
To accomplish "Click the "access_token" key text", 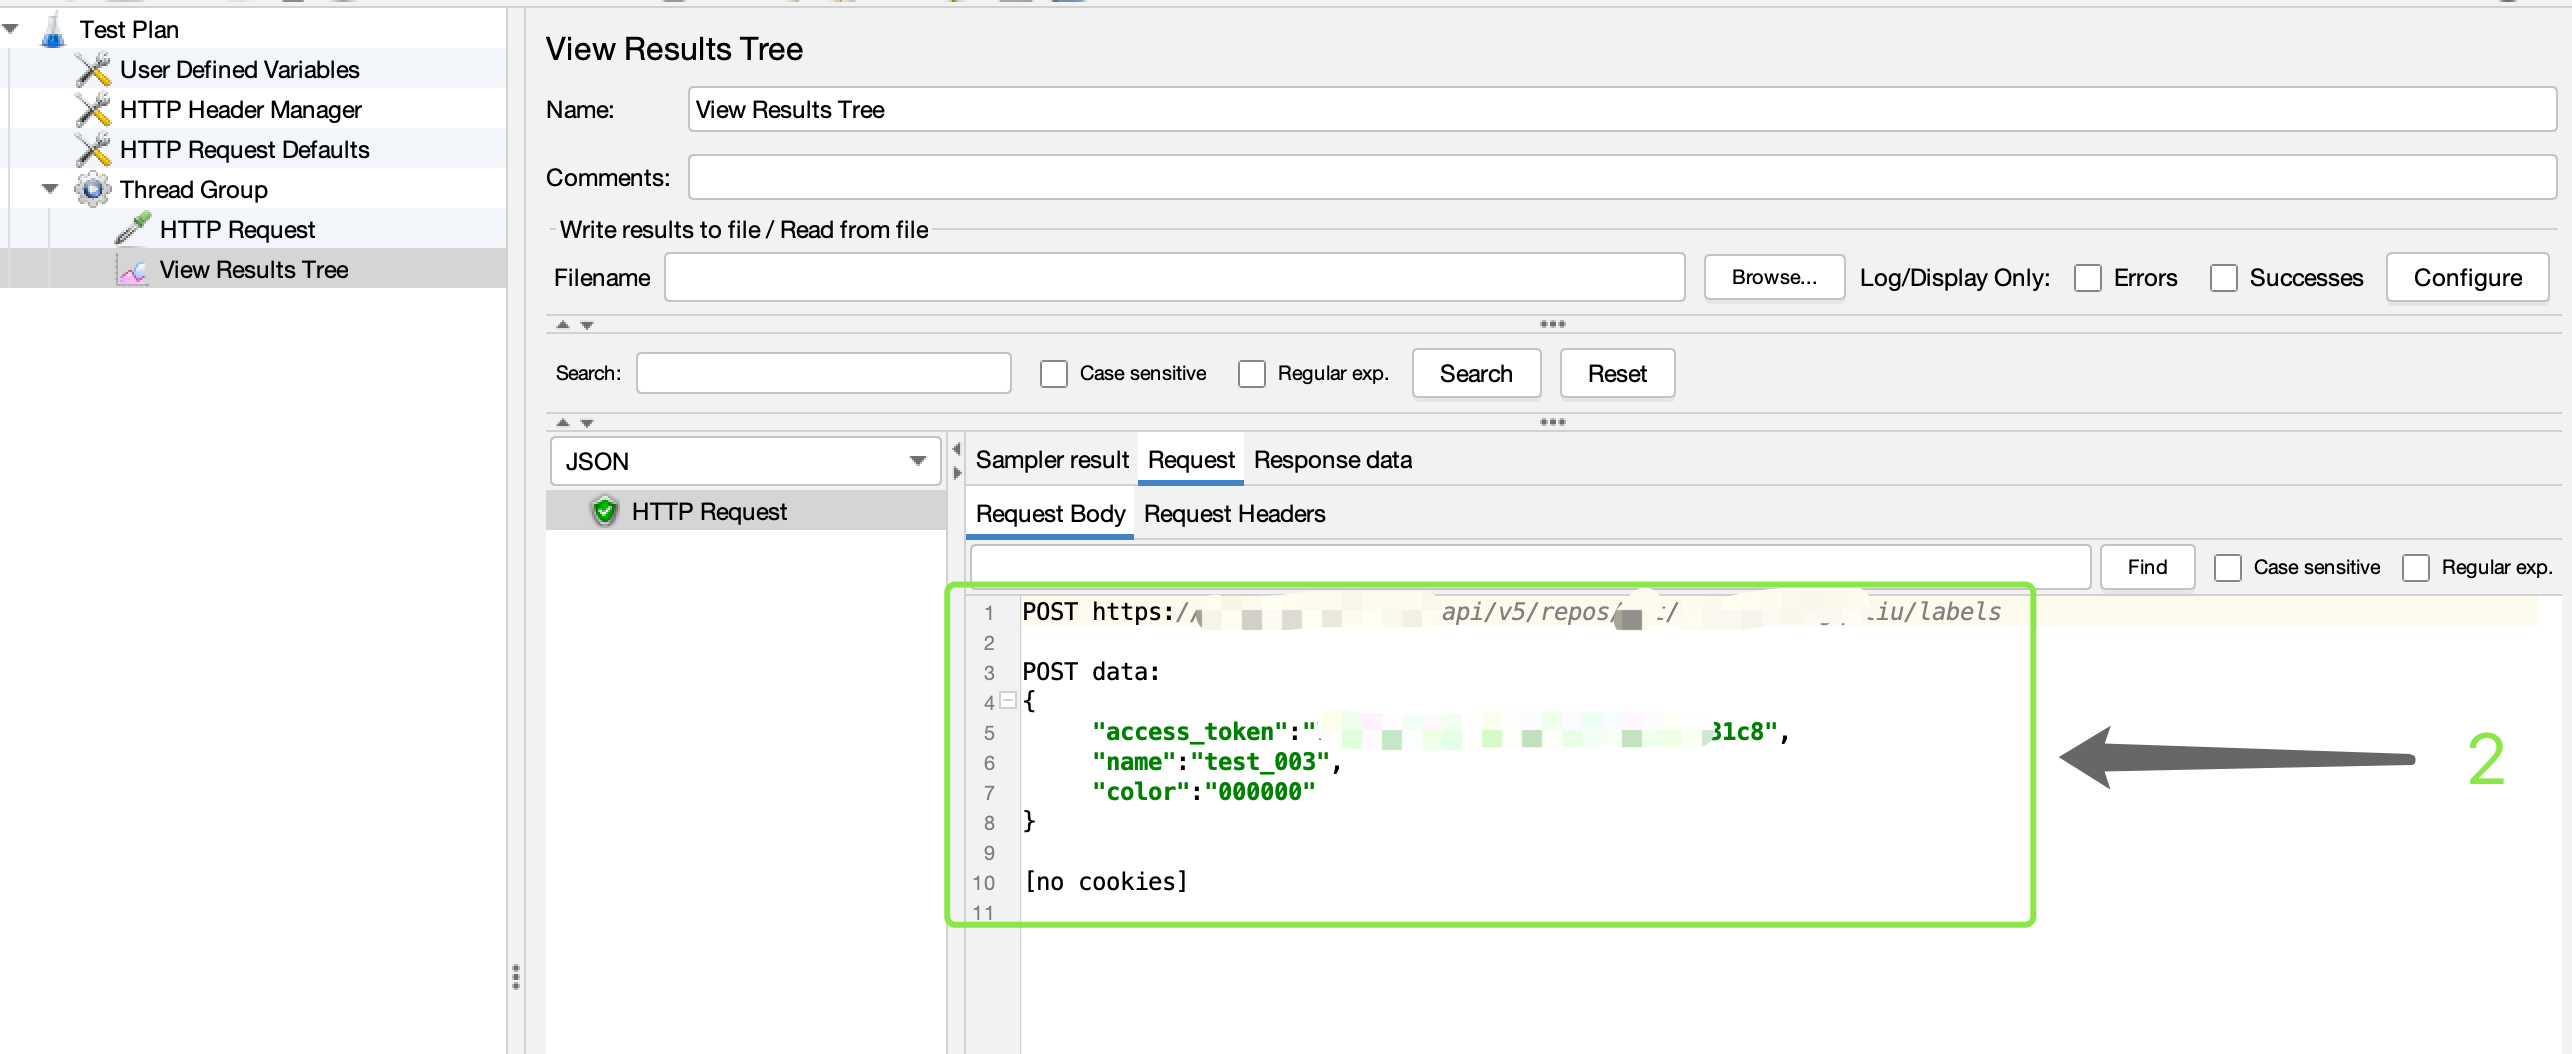I will [1189, 731].
